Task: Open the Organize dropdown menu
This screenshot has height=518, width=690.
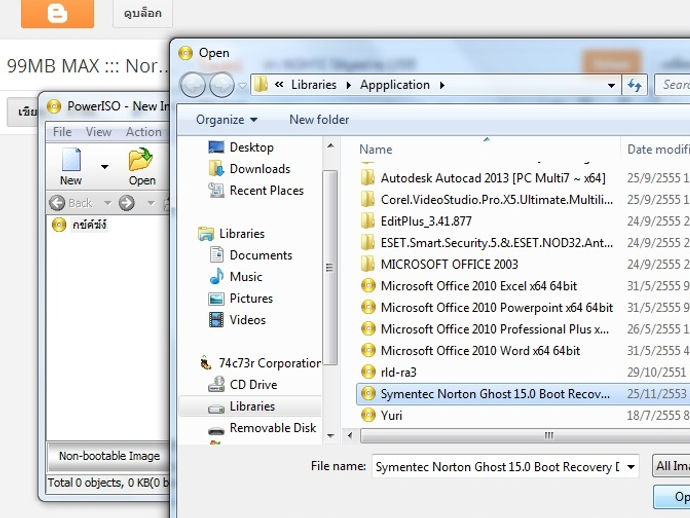Action: pyautogui.click(x=227, y=120)
